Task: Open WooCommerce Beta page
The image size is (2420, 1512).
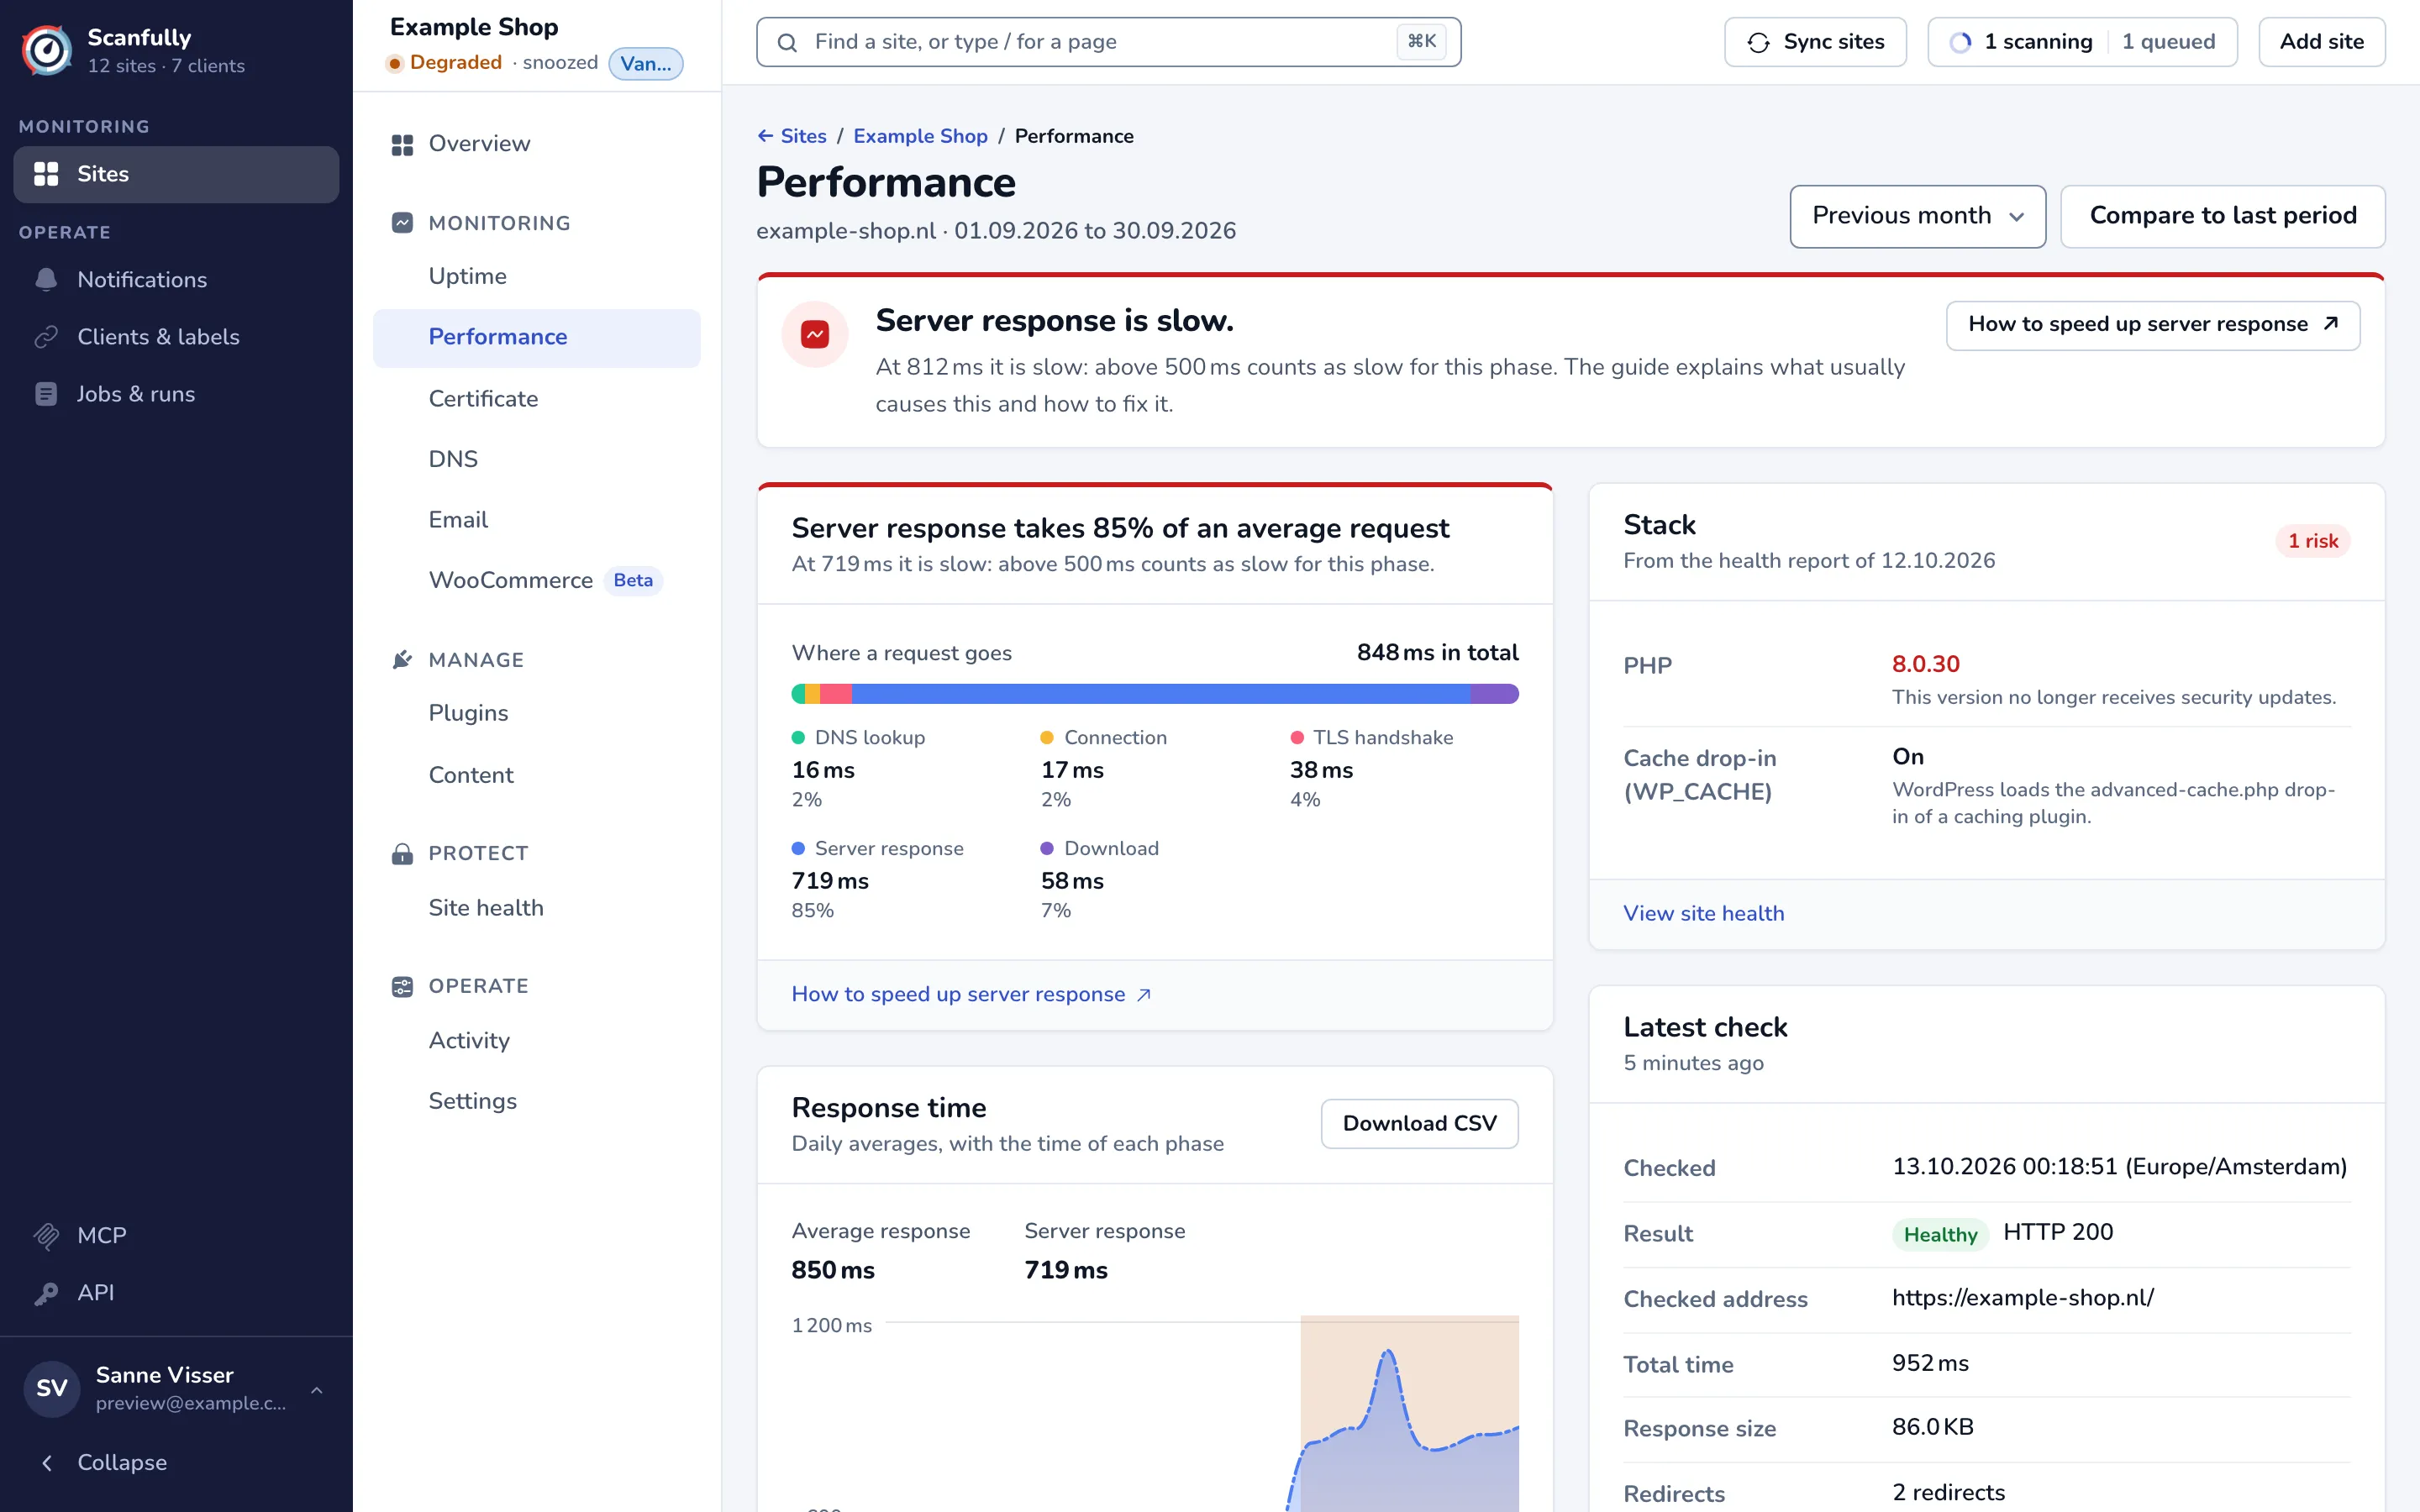Action: pos(537,580)
